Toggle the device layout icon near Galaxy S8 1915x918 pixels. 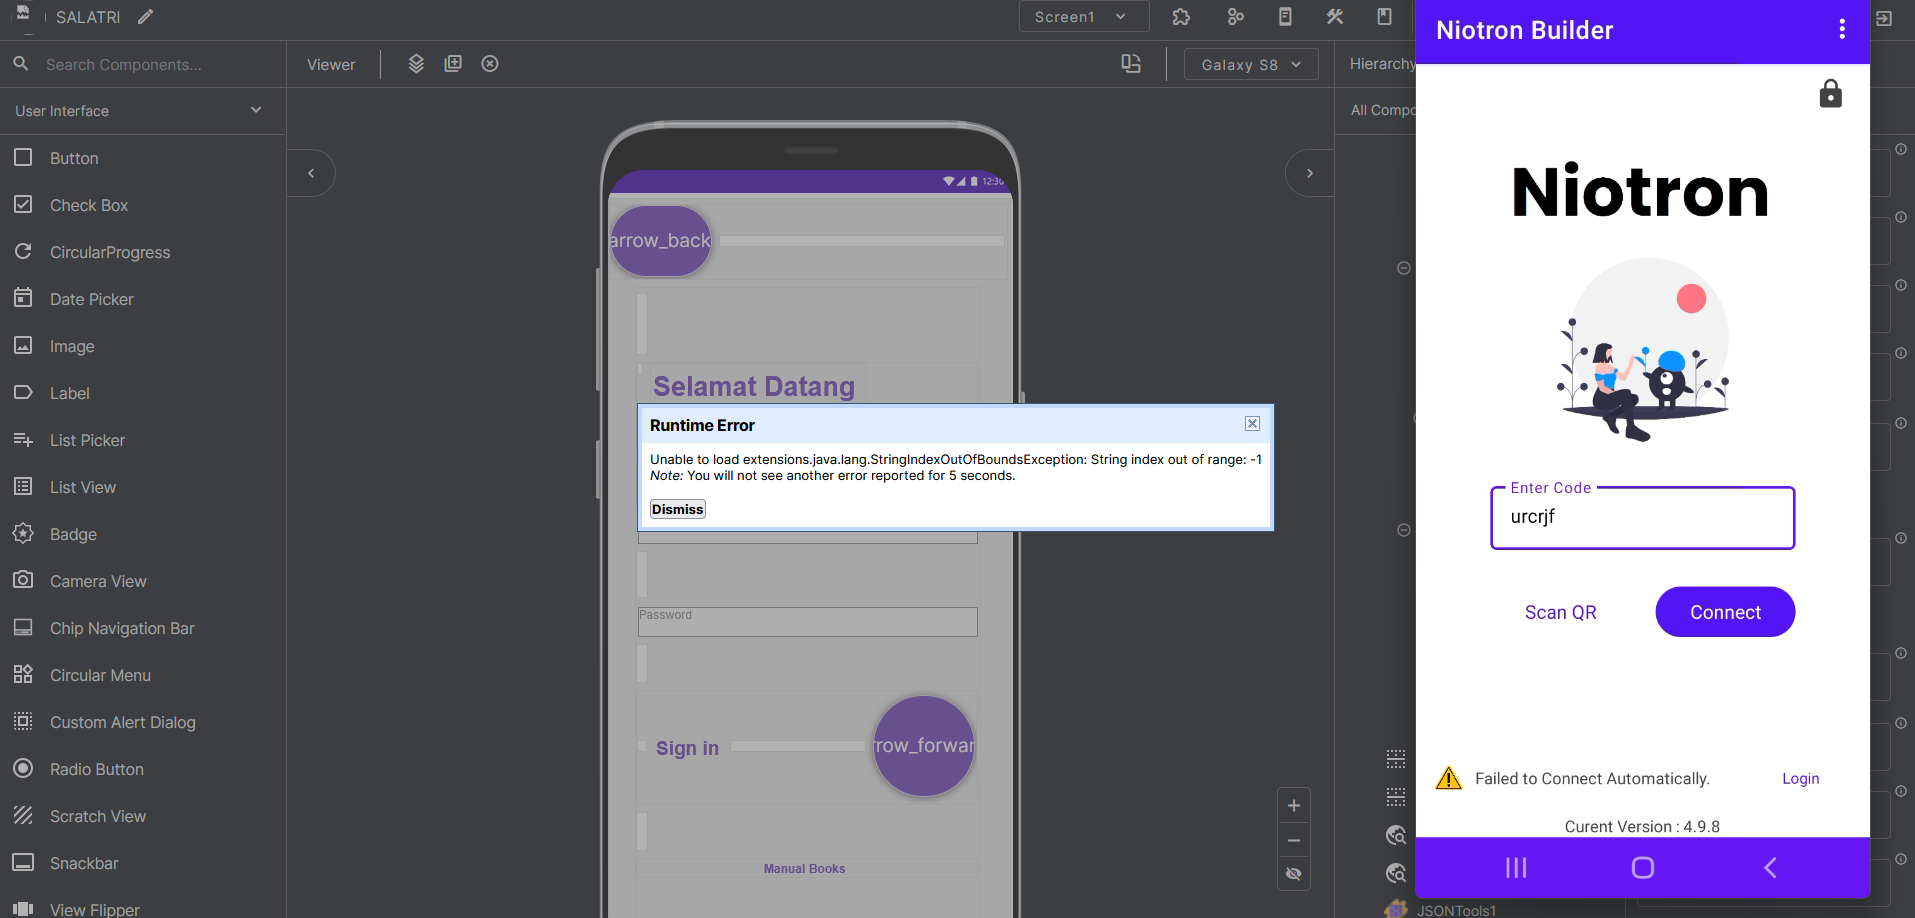coord(1131,64)
